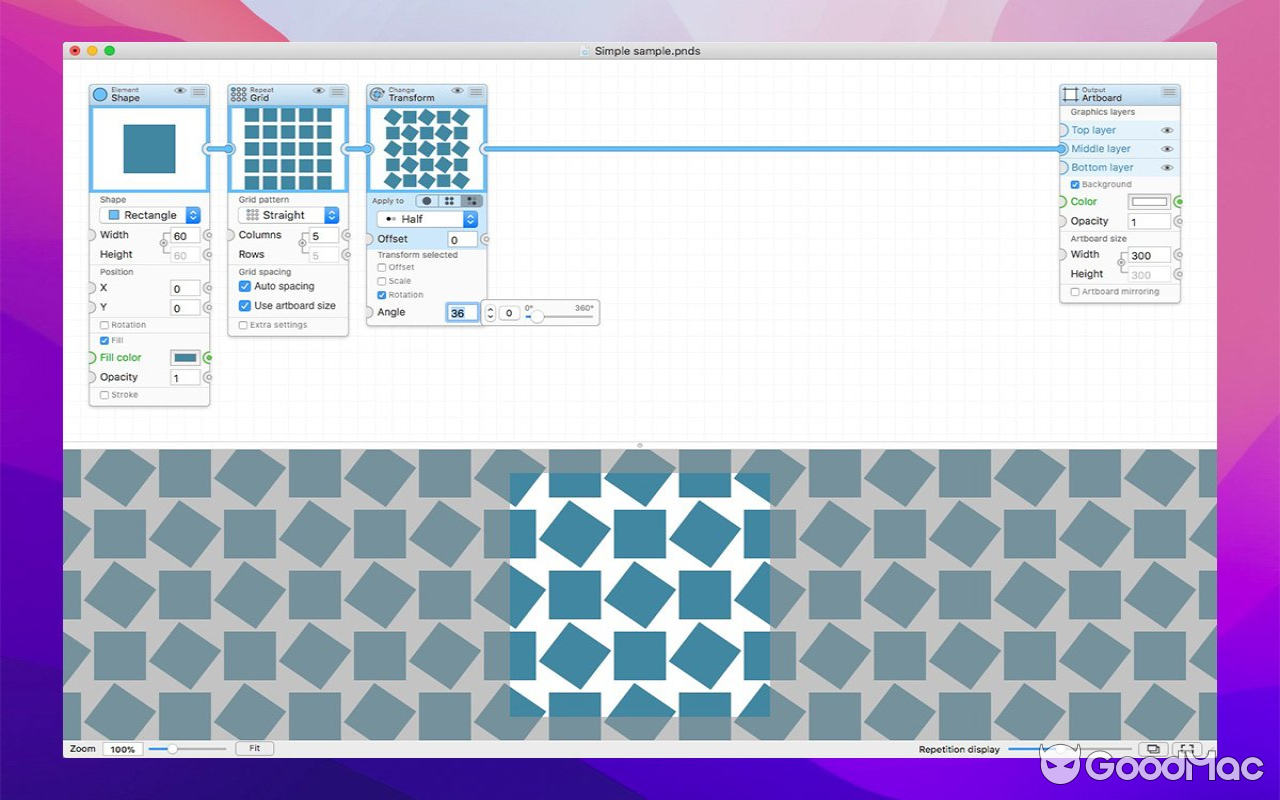This screenshot has height=800, width=1280.
Task: Select the alternating elements apply mode icon
Action: (x=472, y=201)
